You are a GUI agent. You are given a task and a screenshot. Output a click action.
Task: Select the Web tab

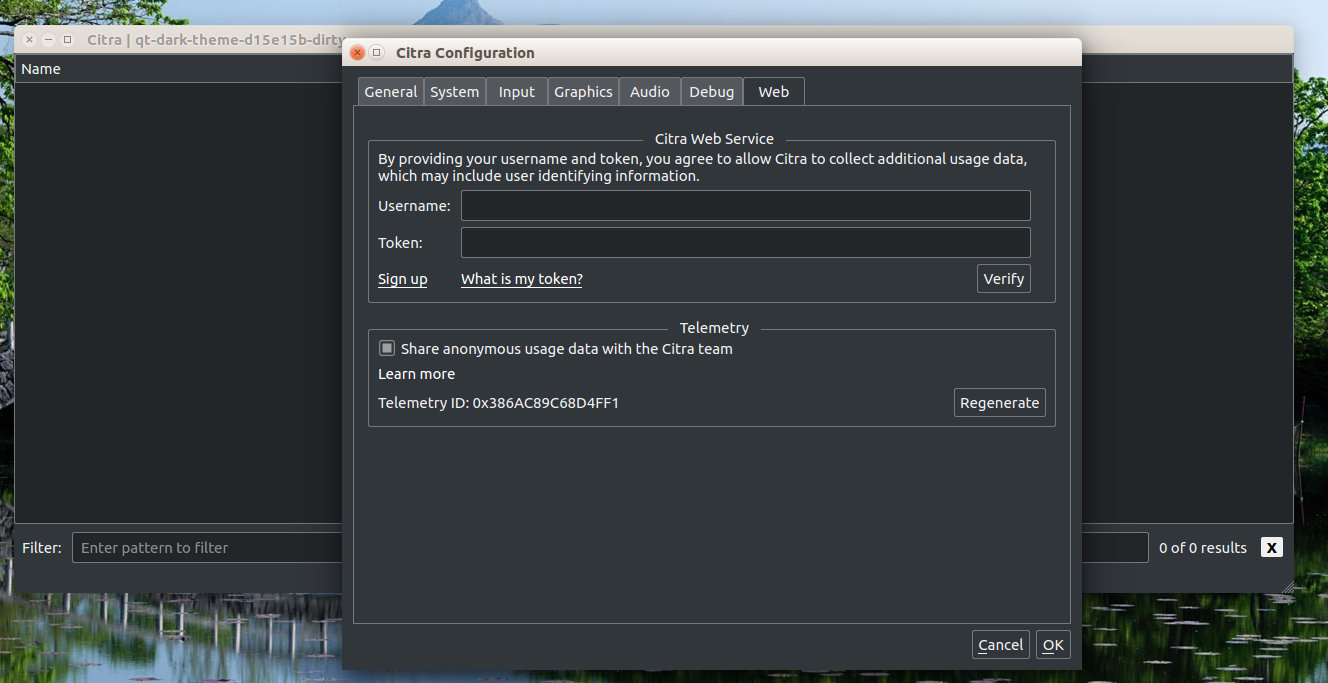pyautogui.click(x=774, y=91)
